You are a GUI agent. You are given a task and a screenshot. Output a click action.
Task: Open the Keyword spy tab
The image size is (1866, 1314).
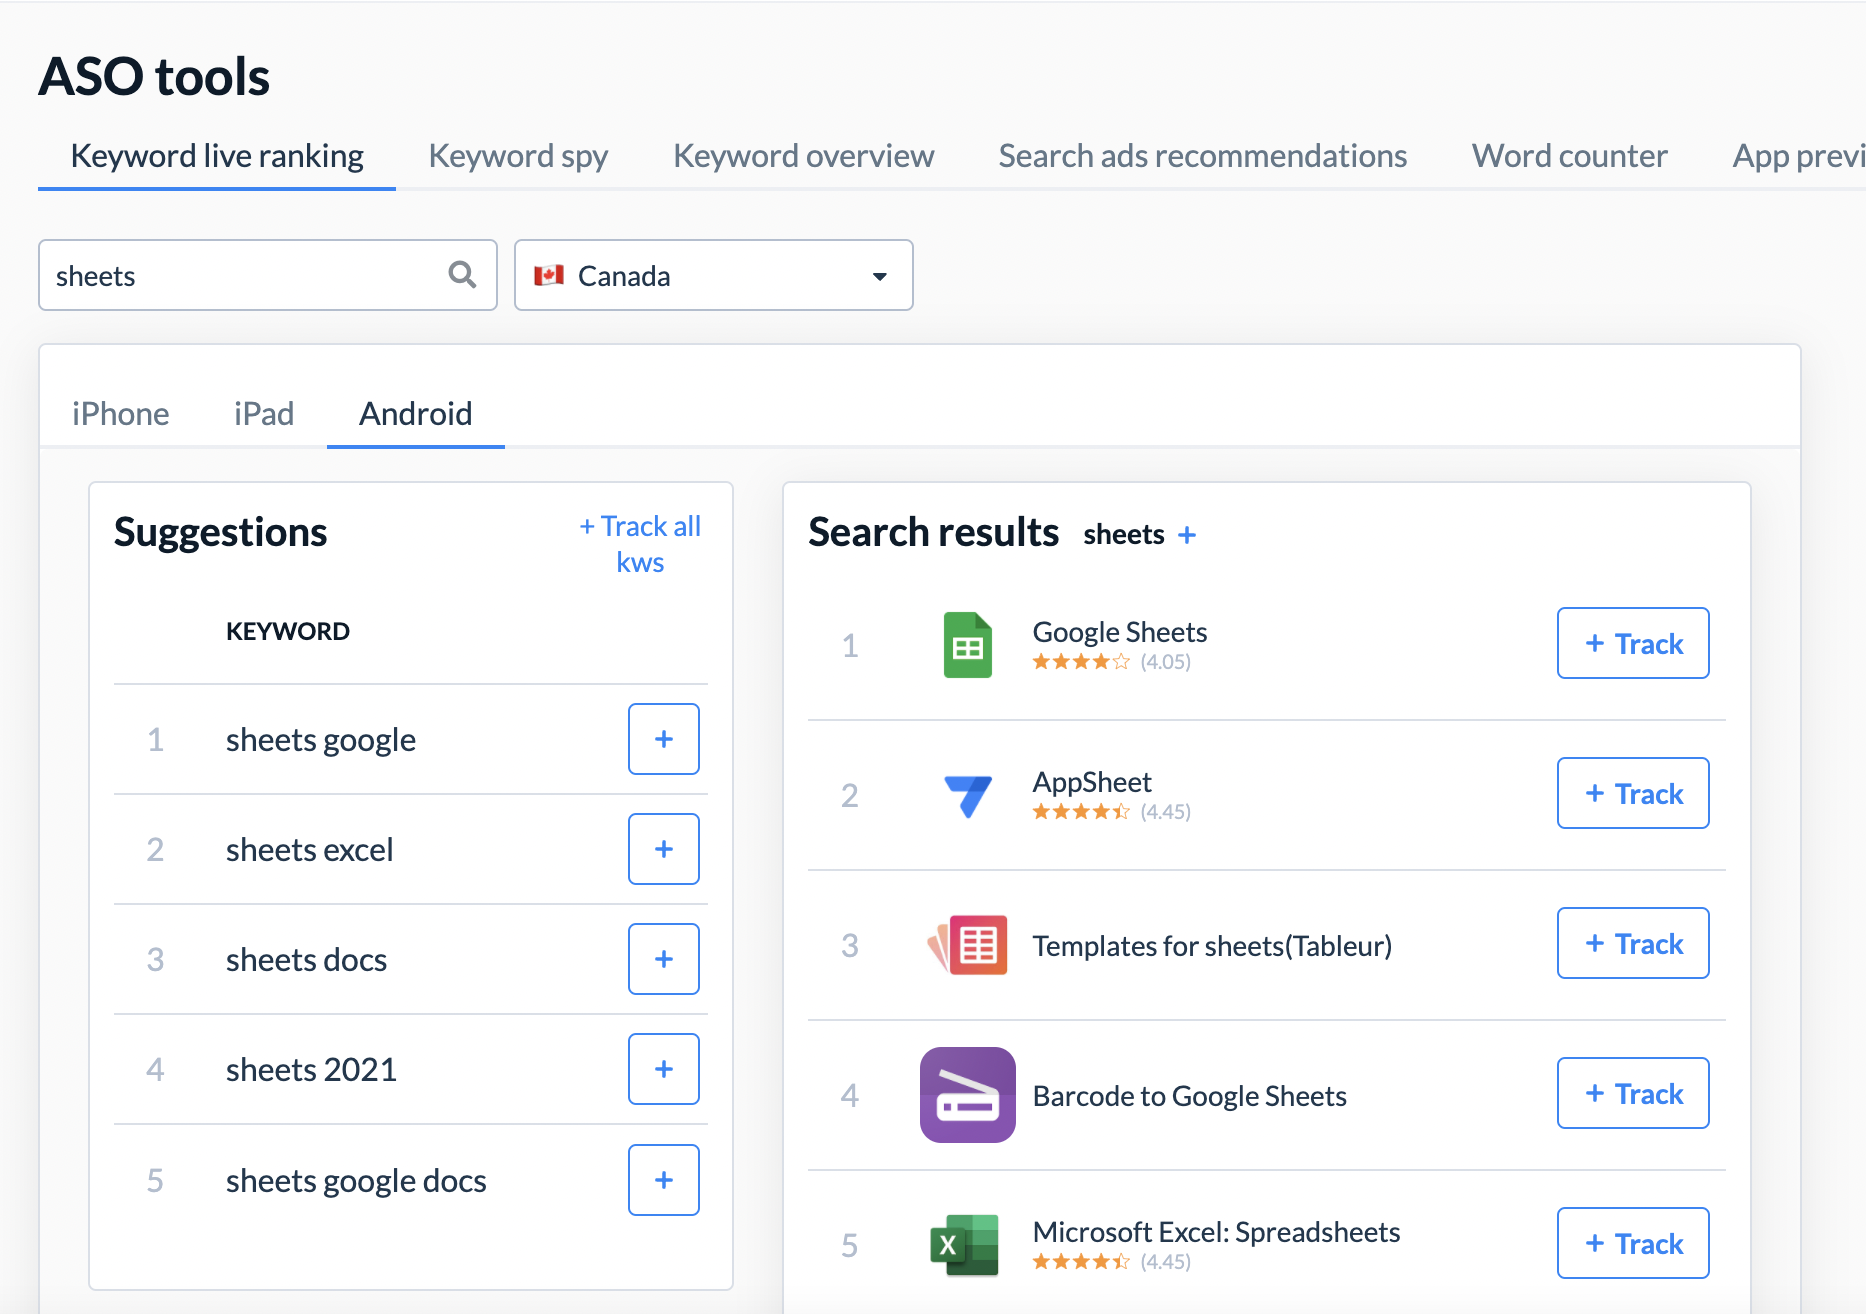(518, 156)
